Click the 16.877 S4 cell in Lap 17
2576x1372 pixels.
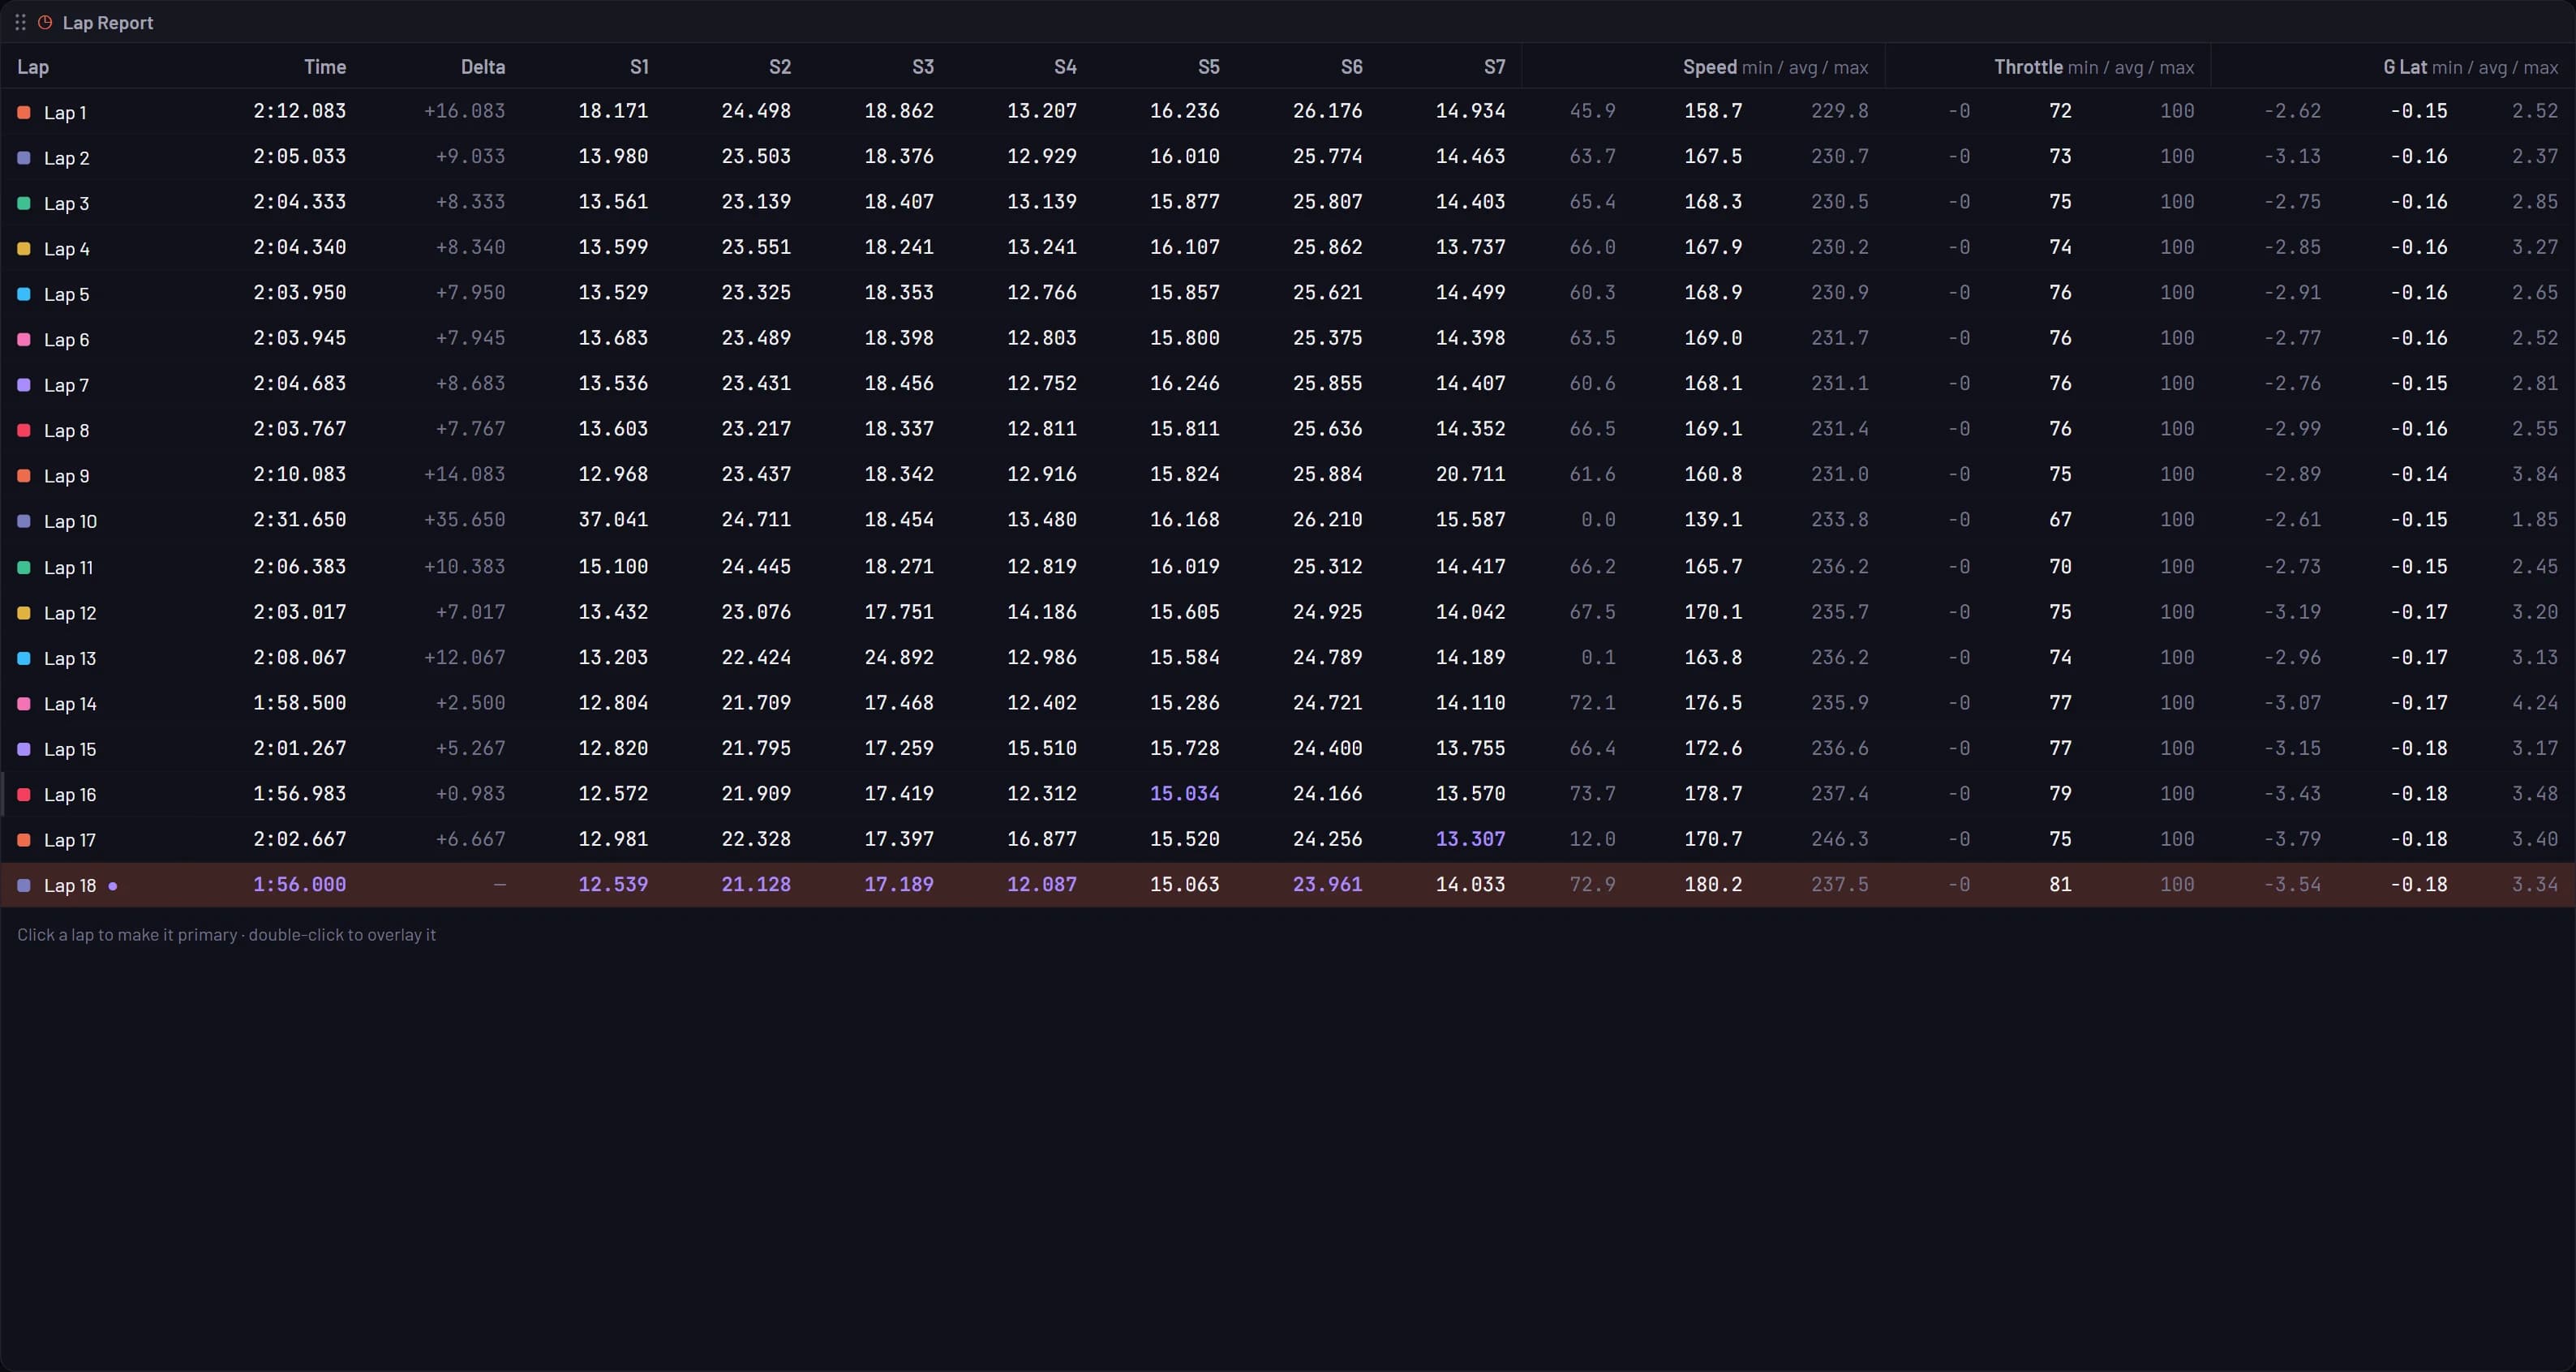coord(1041,839)
